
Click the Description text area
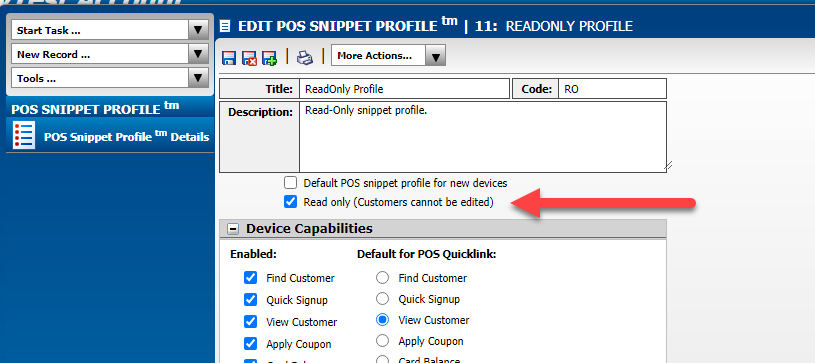click(x=483, y=137)
